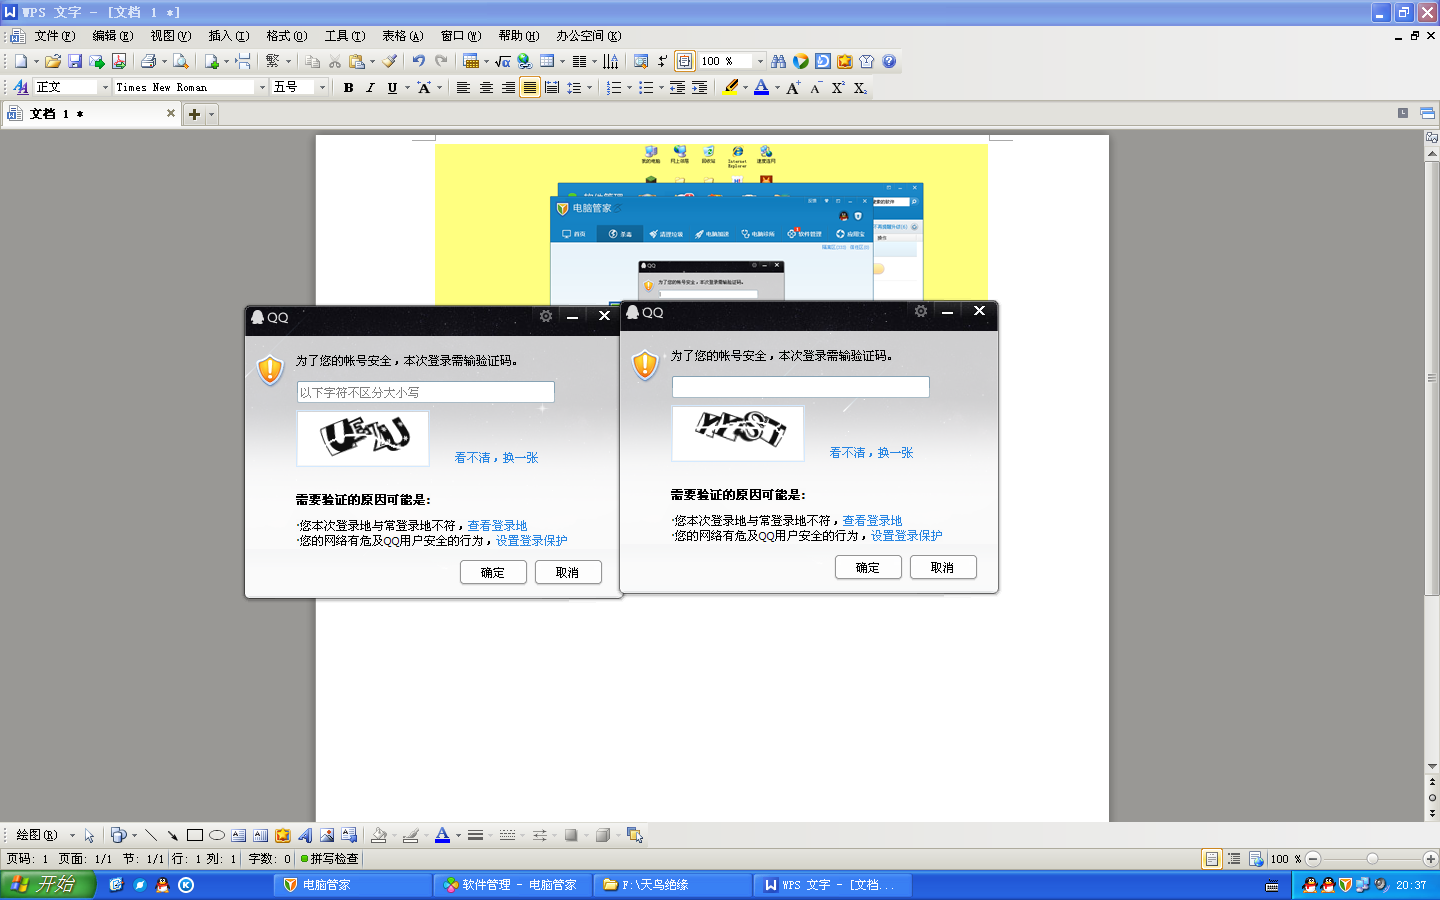Viewport: 1440px width, 900px height.
Task: Toggle italic formatting
Action: click(x=370, y=88)
